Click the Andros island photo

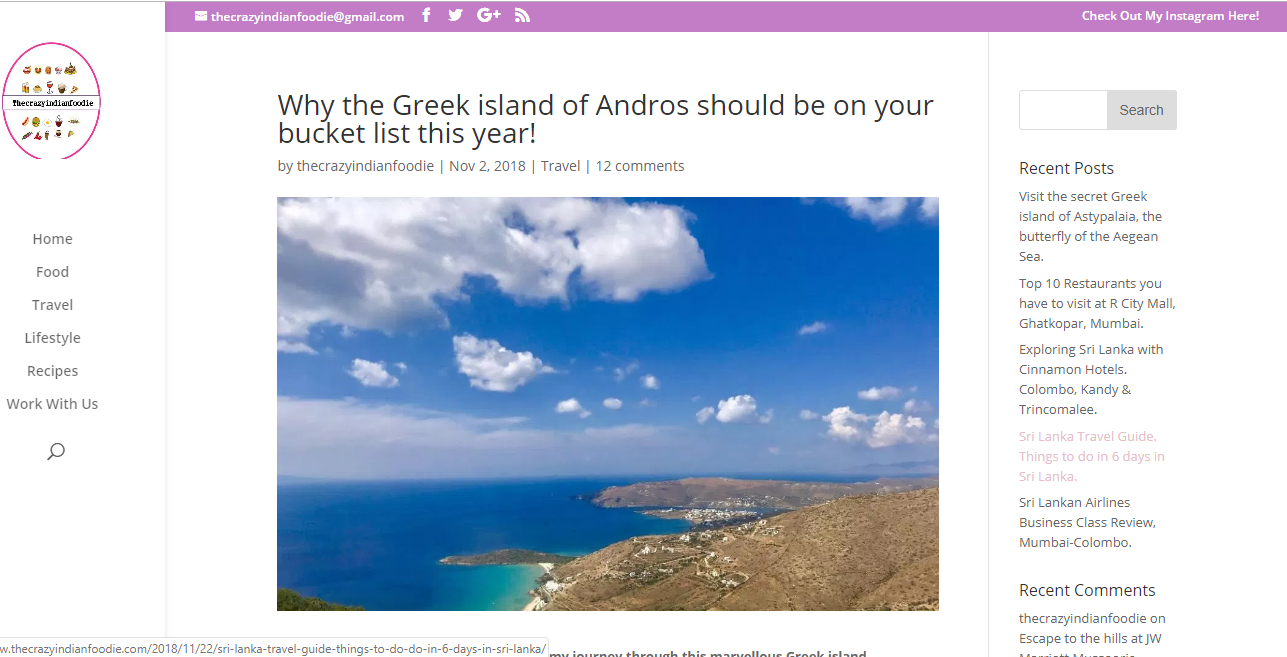click(x=608, y=404)
